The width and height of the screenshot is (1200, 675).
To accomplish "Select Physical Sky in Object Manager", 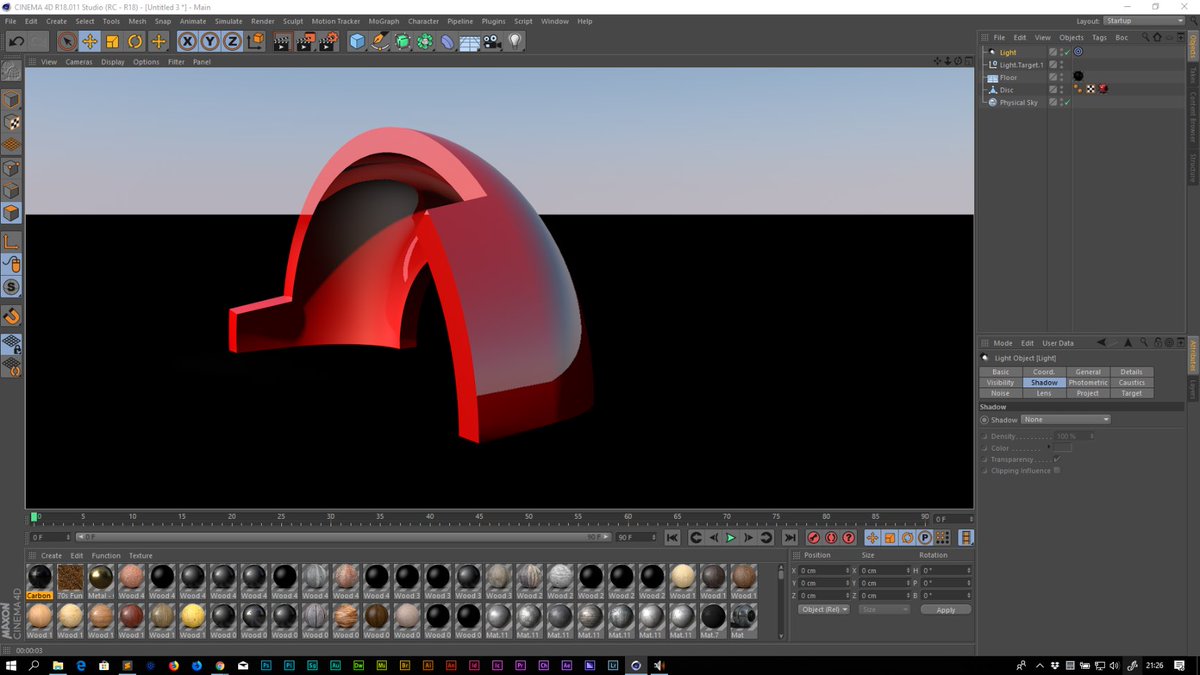I will 1019,102.
